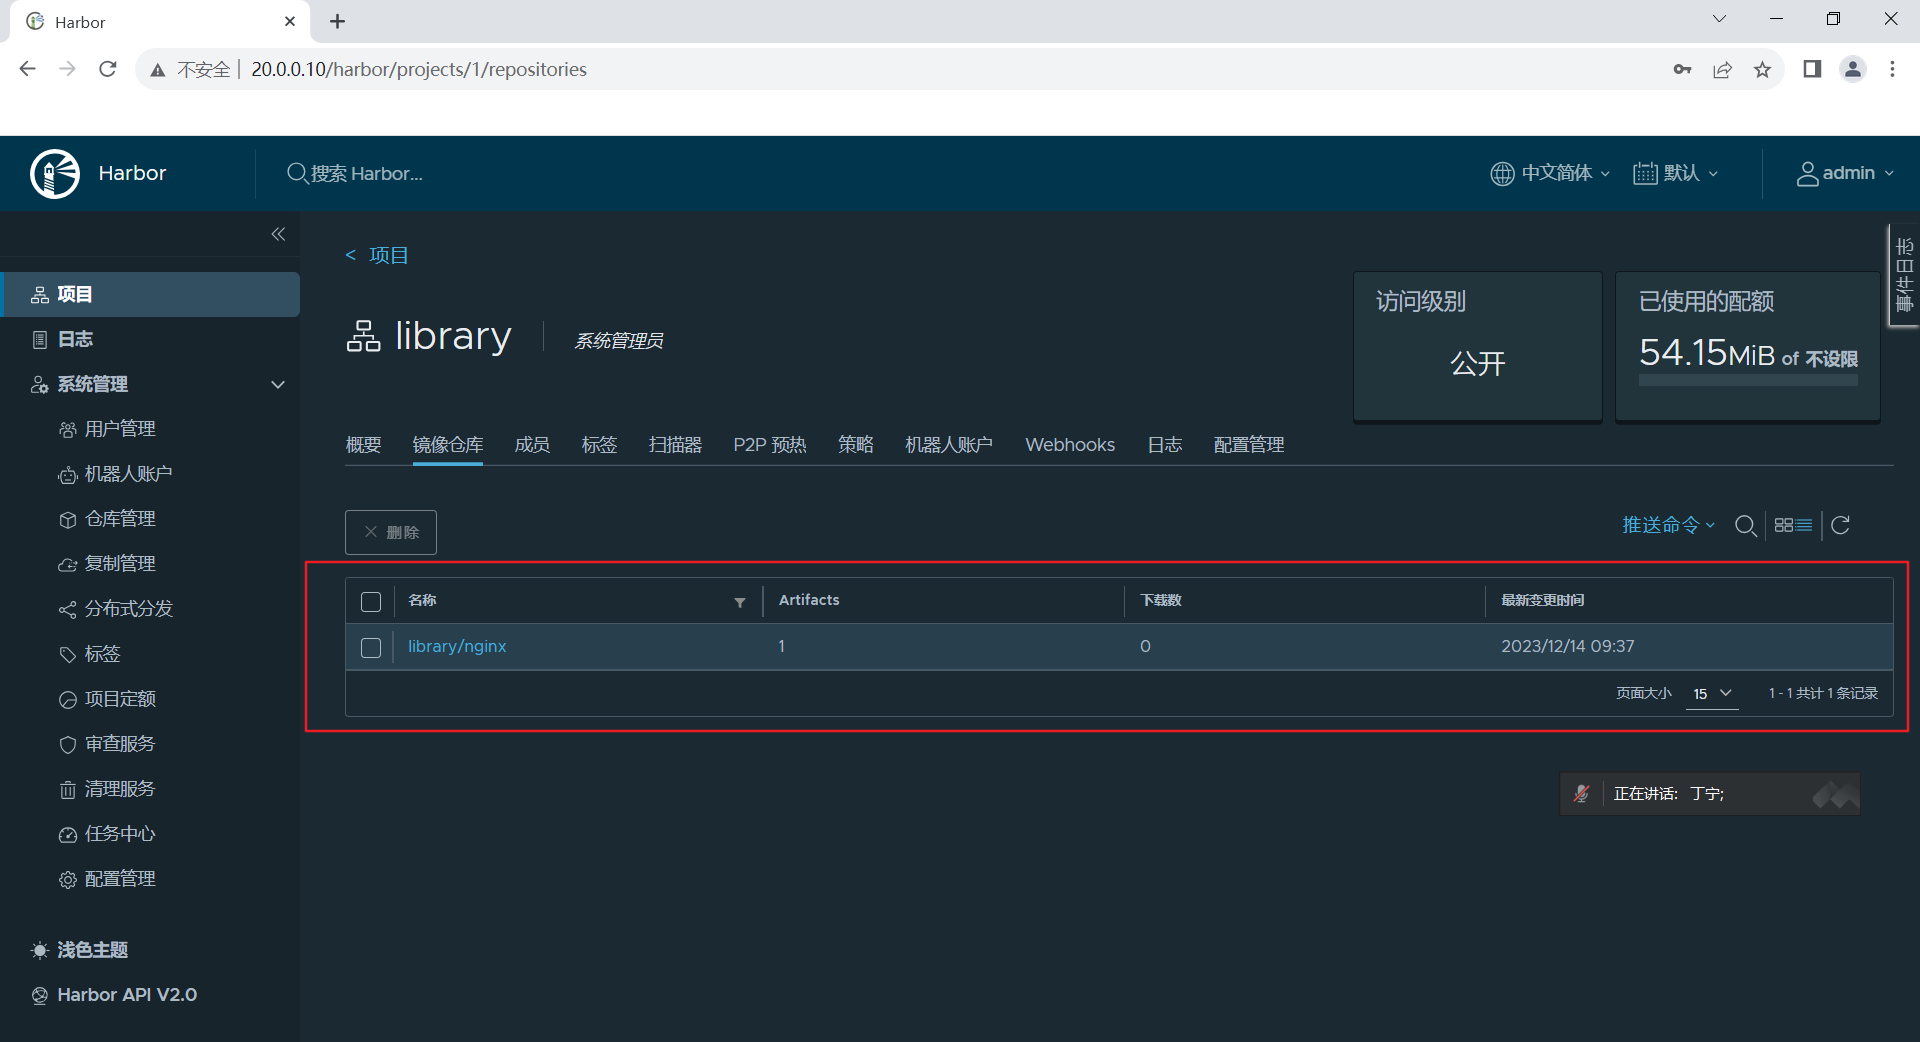Click the search magnifier in table toolbar
The width and height of the screenshot is (1920, 1042).
click(x=1745, y=526)
